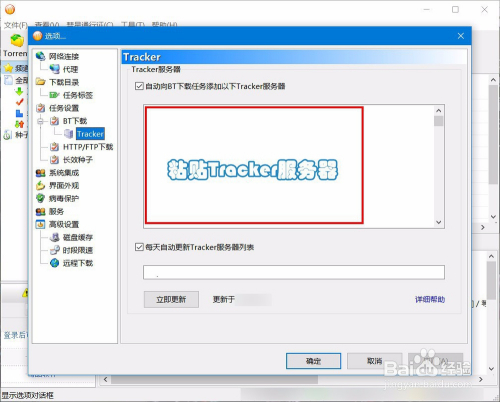Open the 远程下载 globe icon
Screen dimensions: 500x402
pyautogui.click(x=54, y=263)
